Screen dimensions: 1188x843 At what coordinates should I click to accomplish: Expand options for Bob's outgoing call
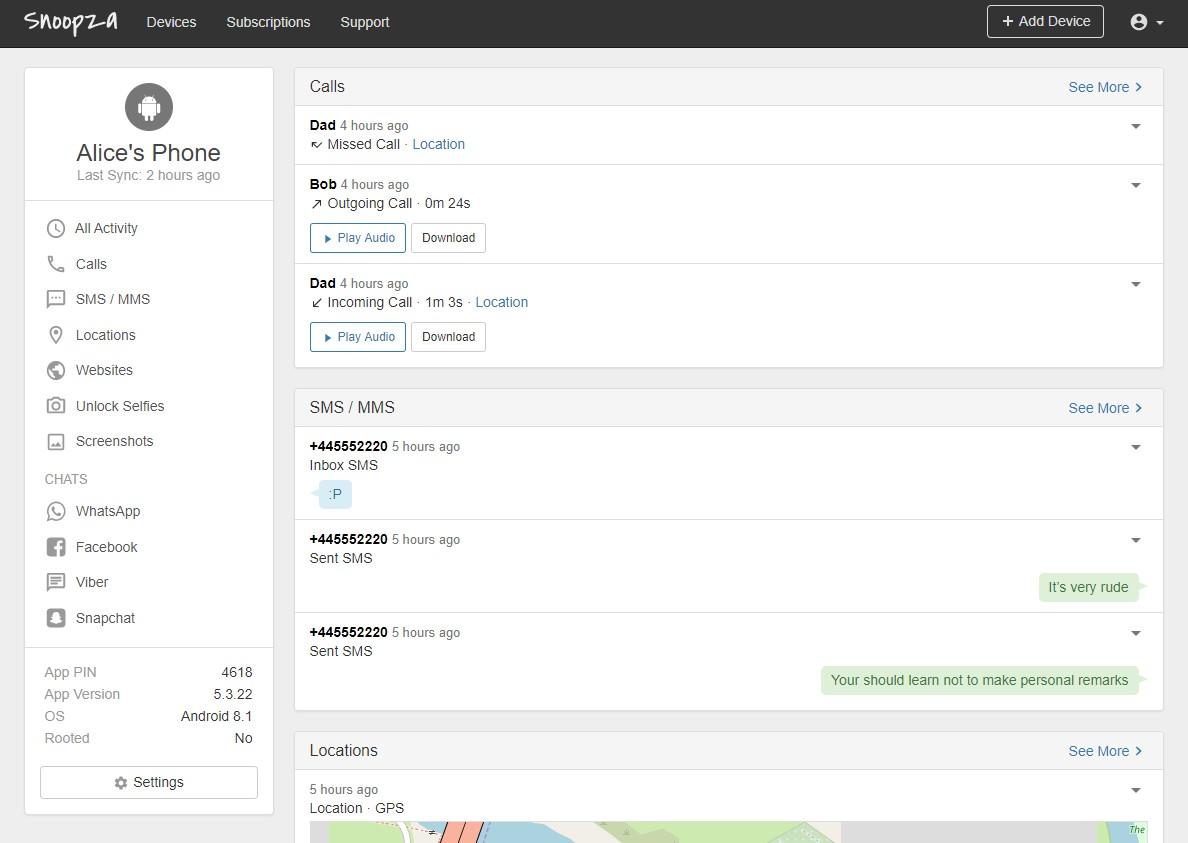point(1136,186)
